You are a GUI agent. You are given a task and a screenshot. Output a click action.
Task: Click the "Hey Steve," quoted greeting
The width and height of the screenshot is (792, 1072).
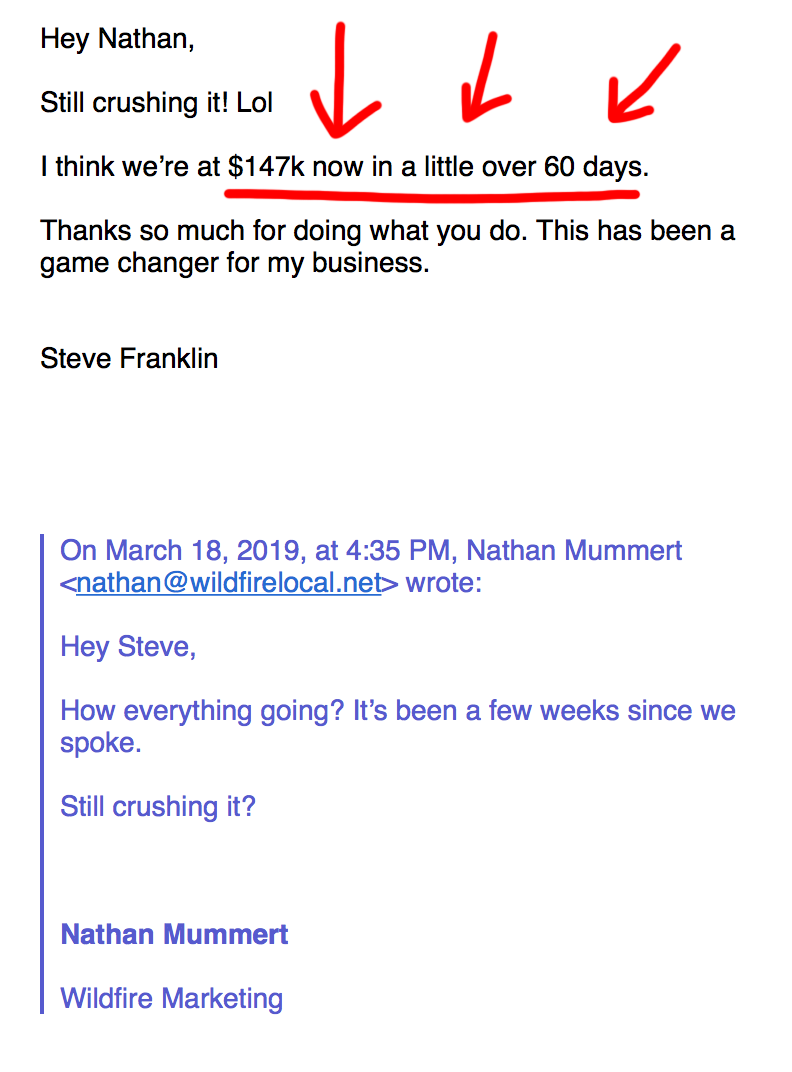[128, 647]
